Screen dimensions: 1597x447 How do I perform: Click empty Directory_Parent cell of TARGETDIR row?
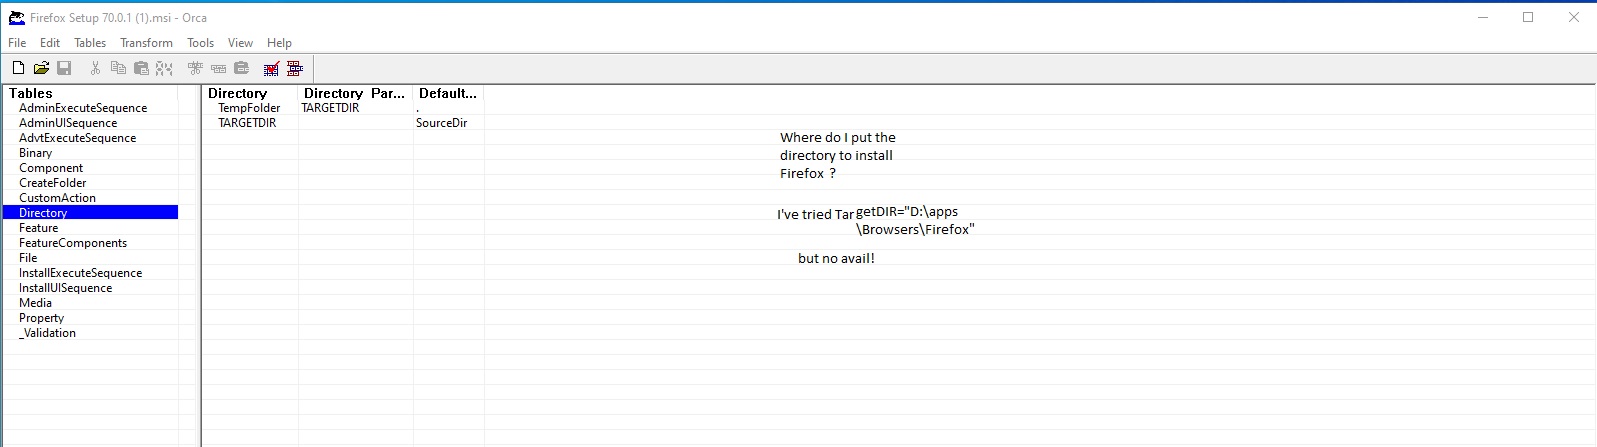click(x=355, y=123)
